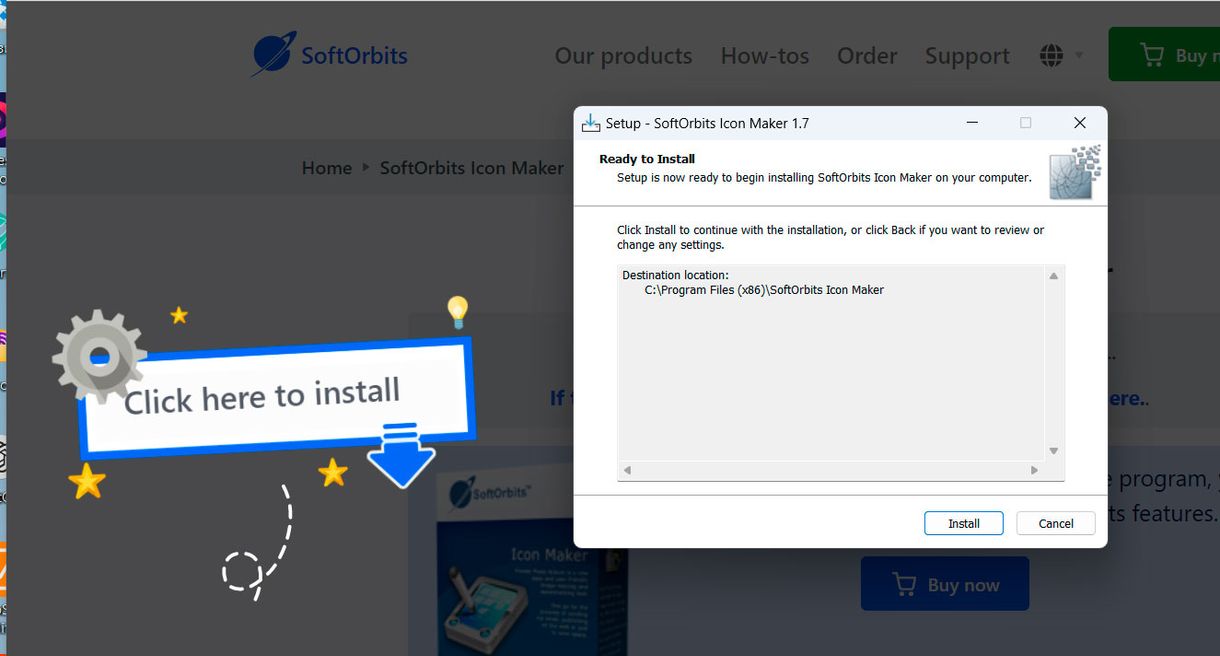This screenshot has height=656, width=1220.
Task: Click the setup installer icon in title bar
Action: tap(591, 123)
